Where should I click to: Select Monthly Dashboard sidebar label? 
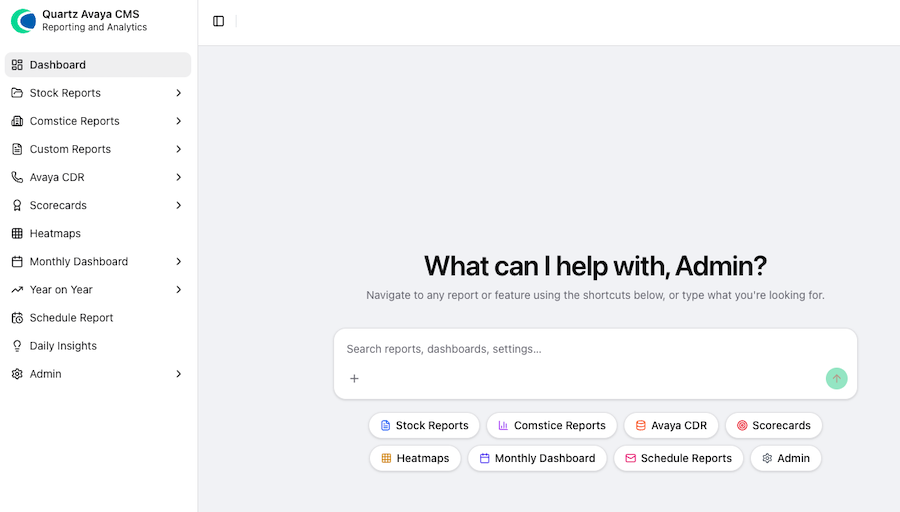pyautogui.click(x=79, y=262)
